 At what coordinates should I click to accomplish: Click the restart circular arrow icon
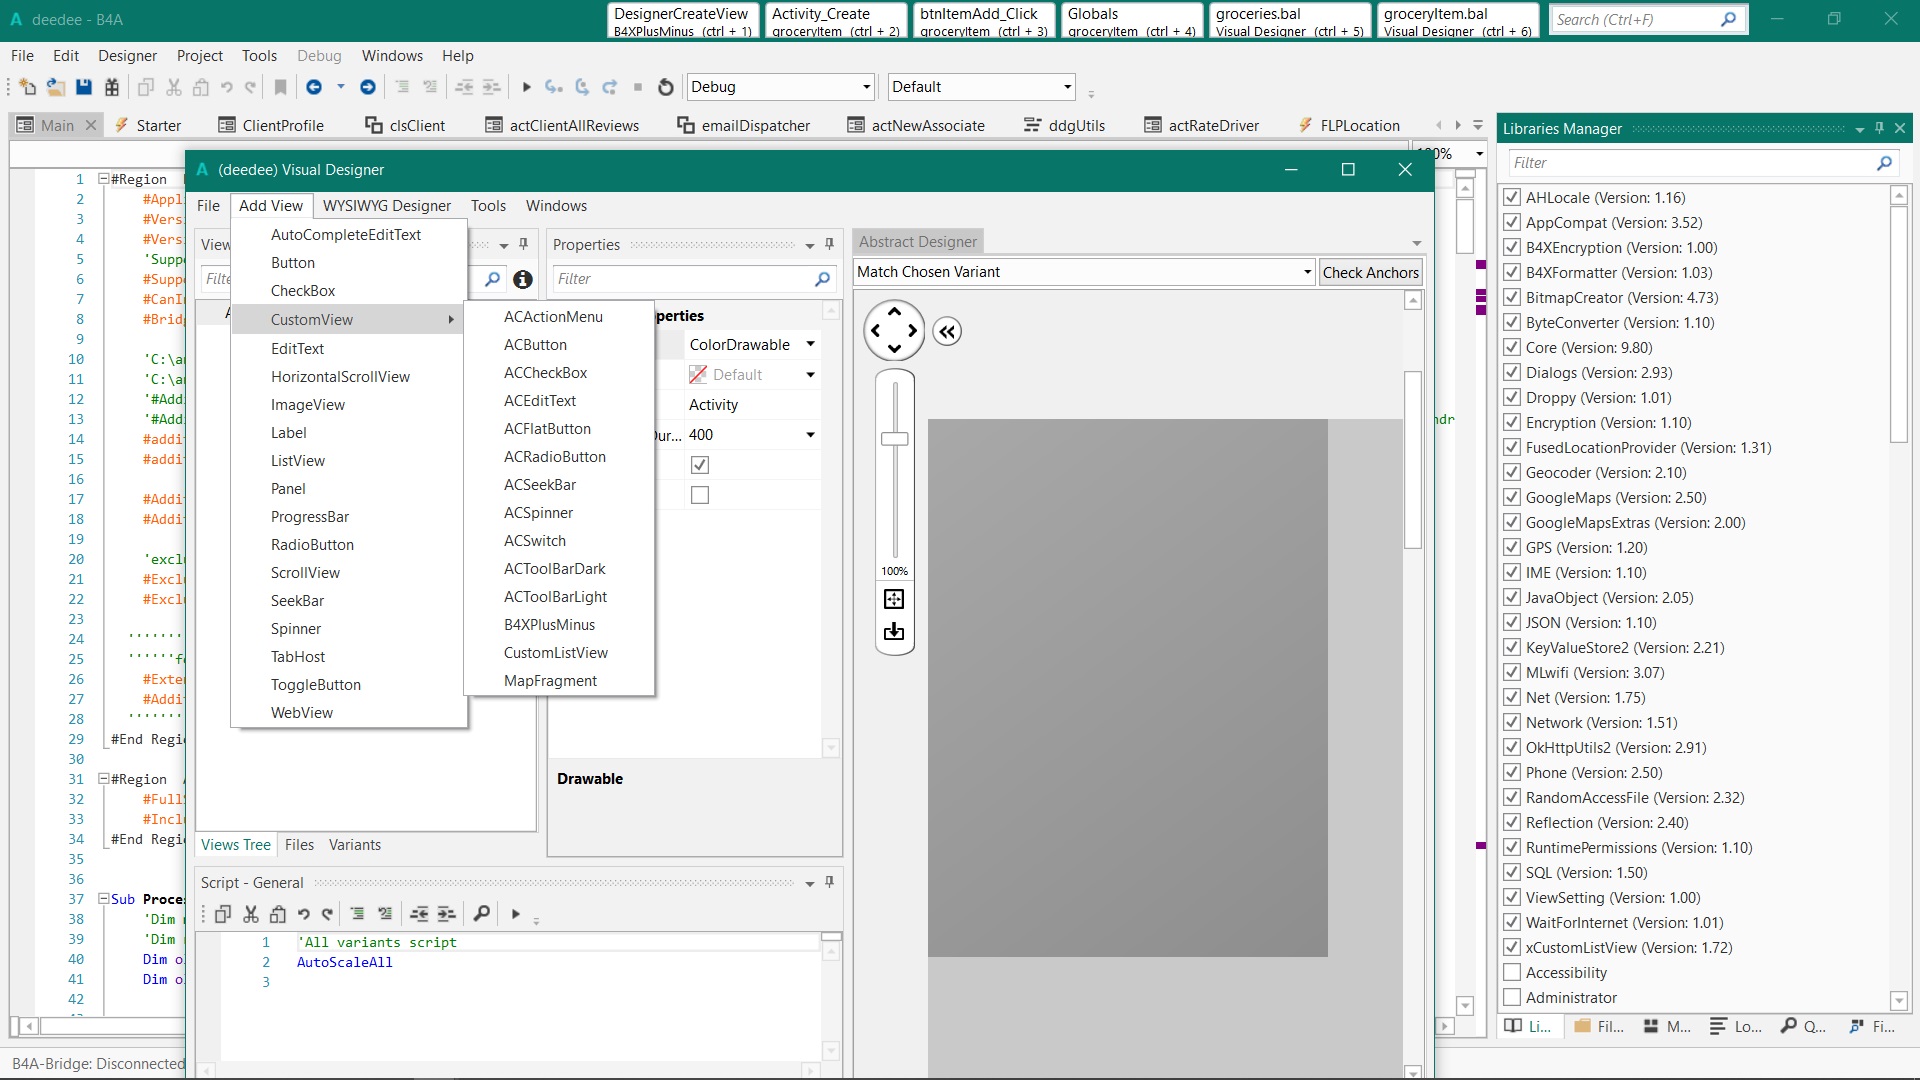(666, 87)
